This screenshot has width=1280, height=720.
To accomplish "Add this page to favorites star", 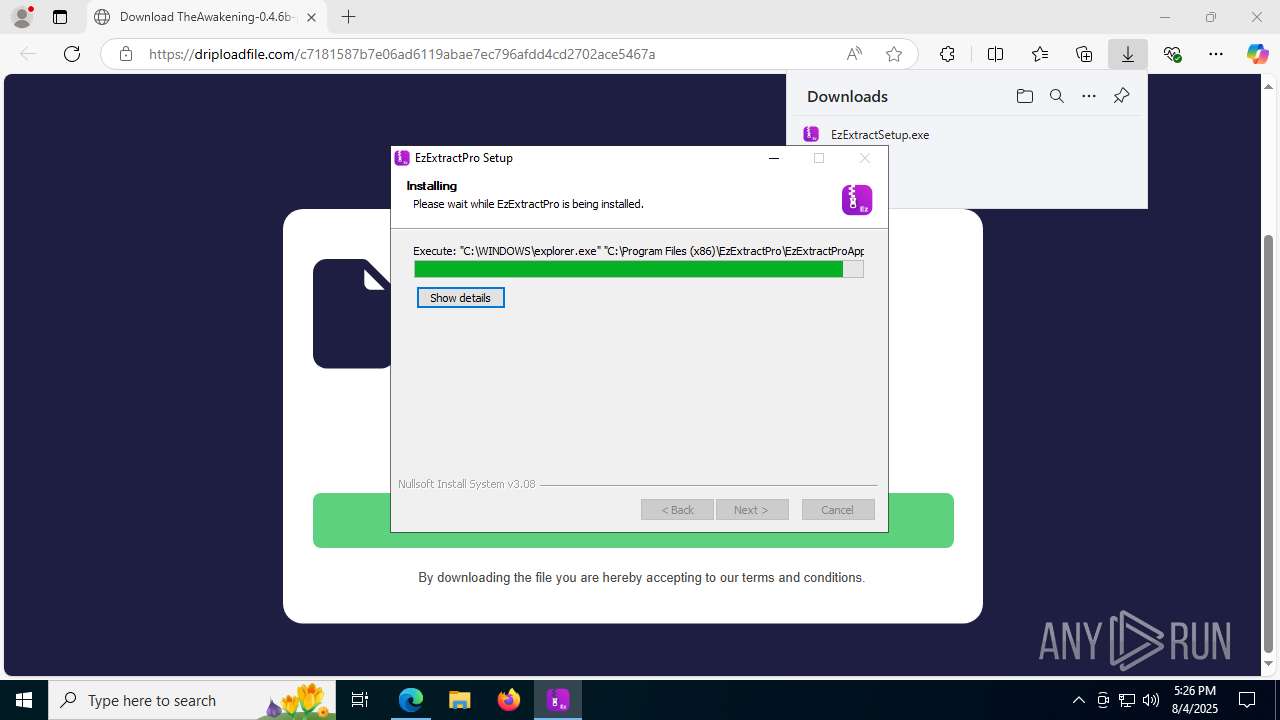I will (x=894, y=54).
